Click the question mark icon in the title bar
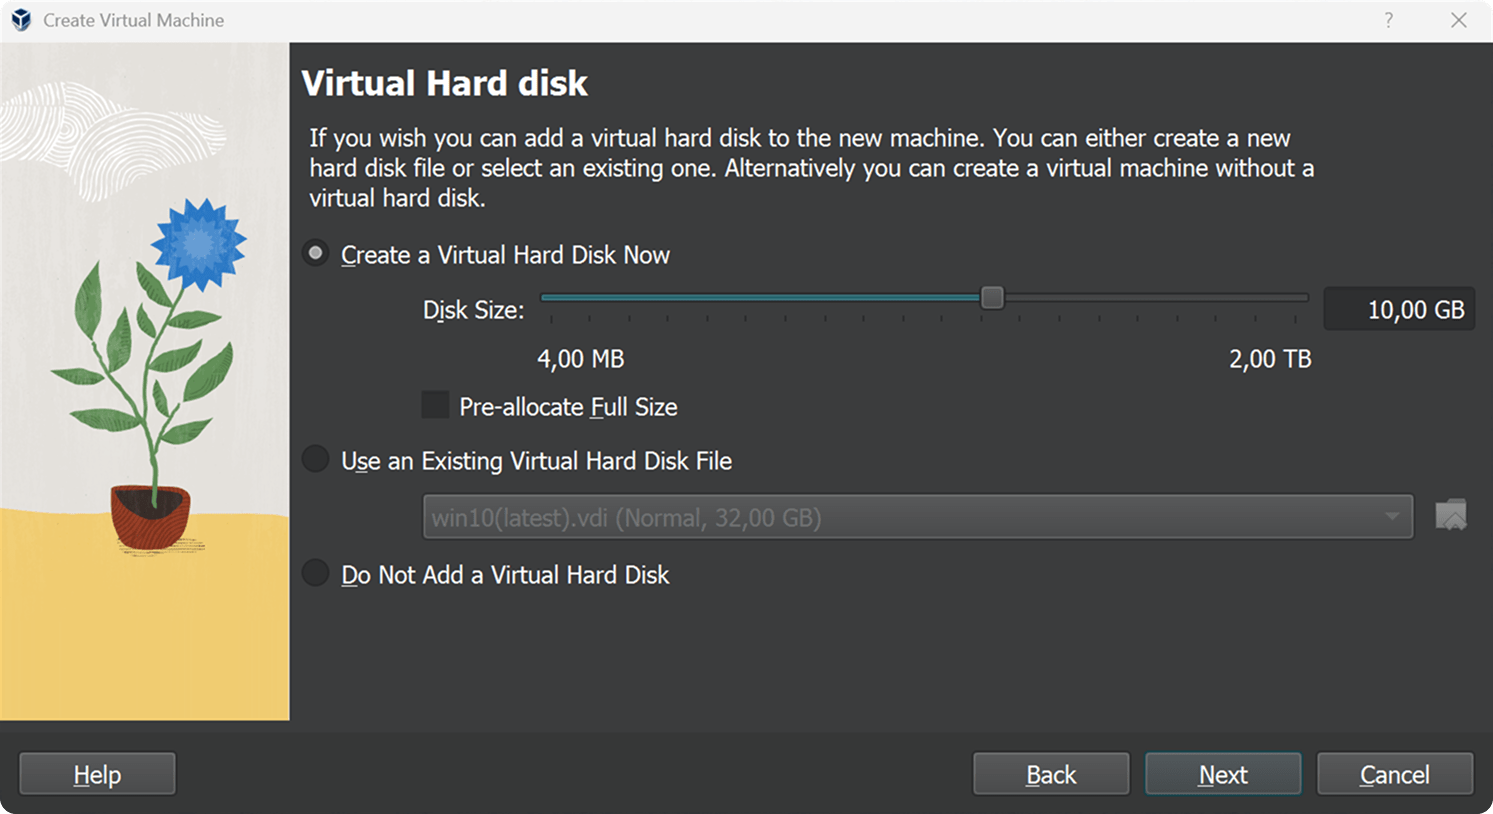 tap(1388, 20)
